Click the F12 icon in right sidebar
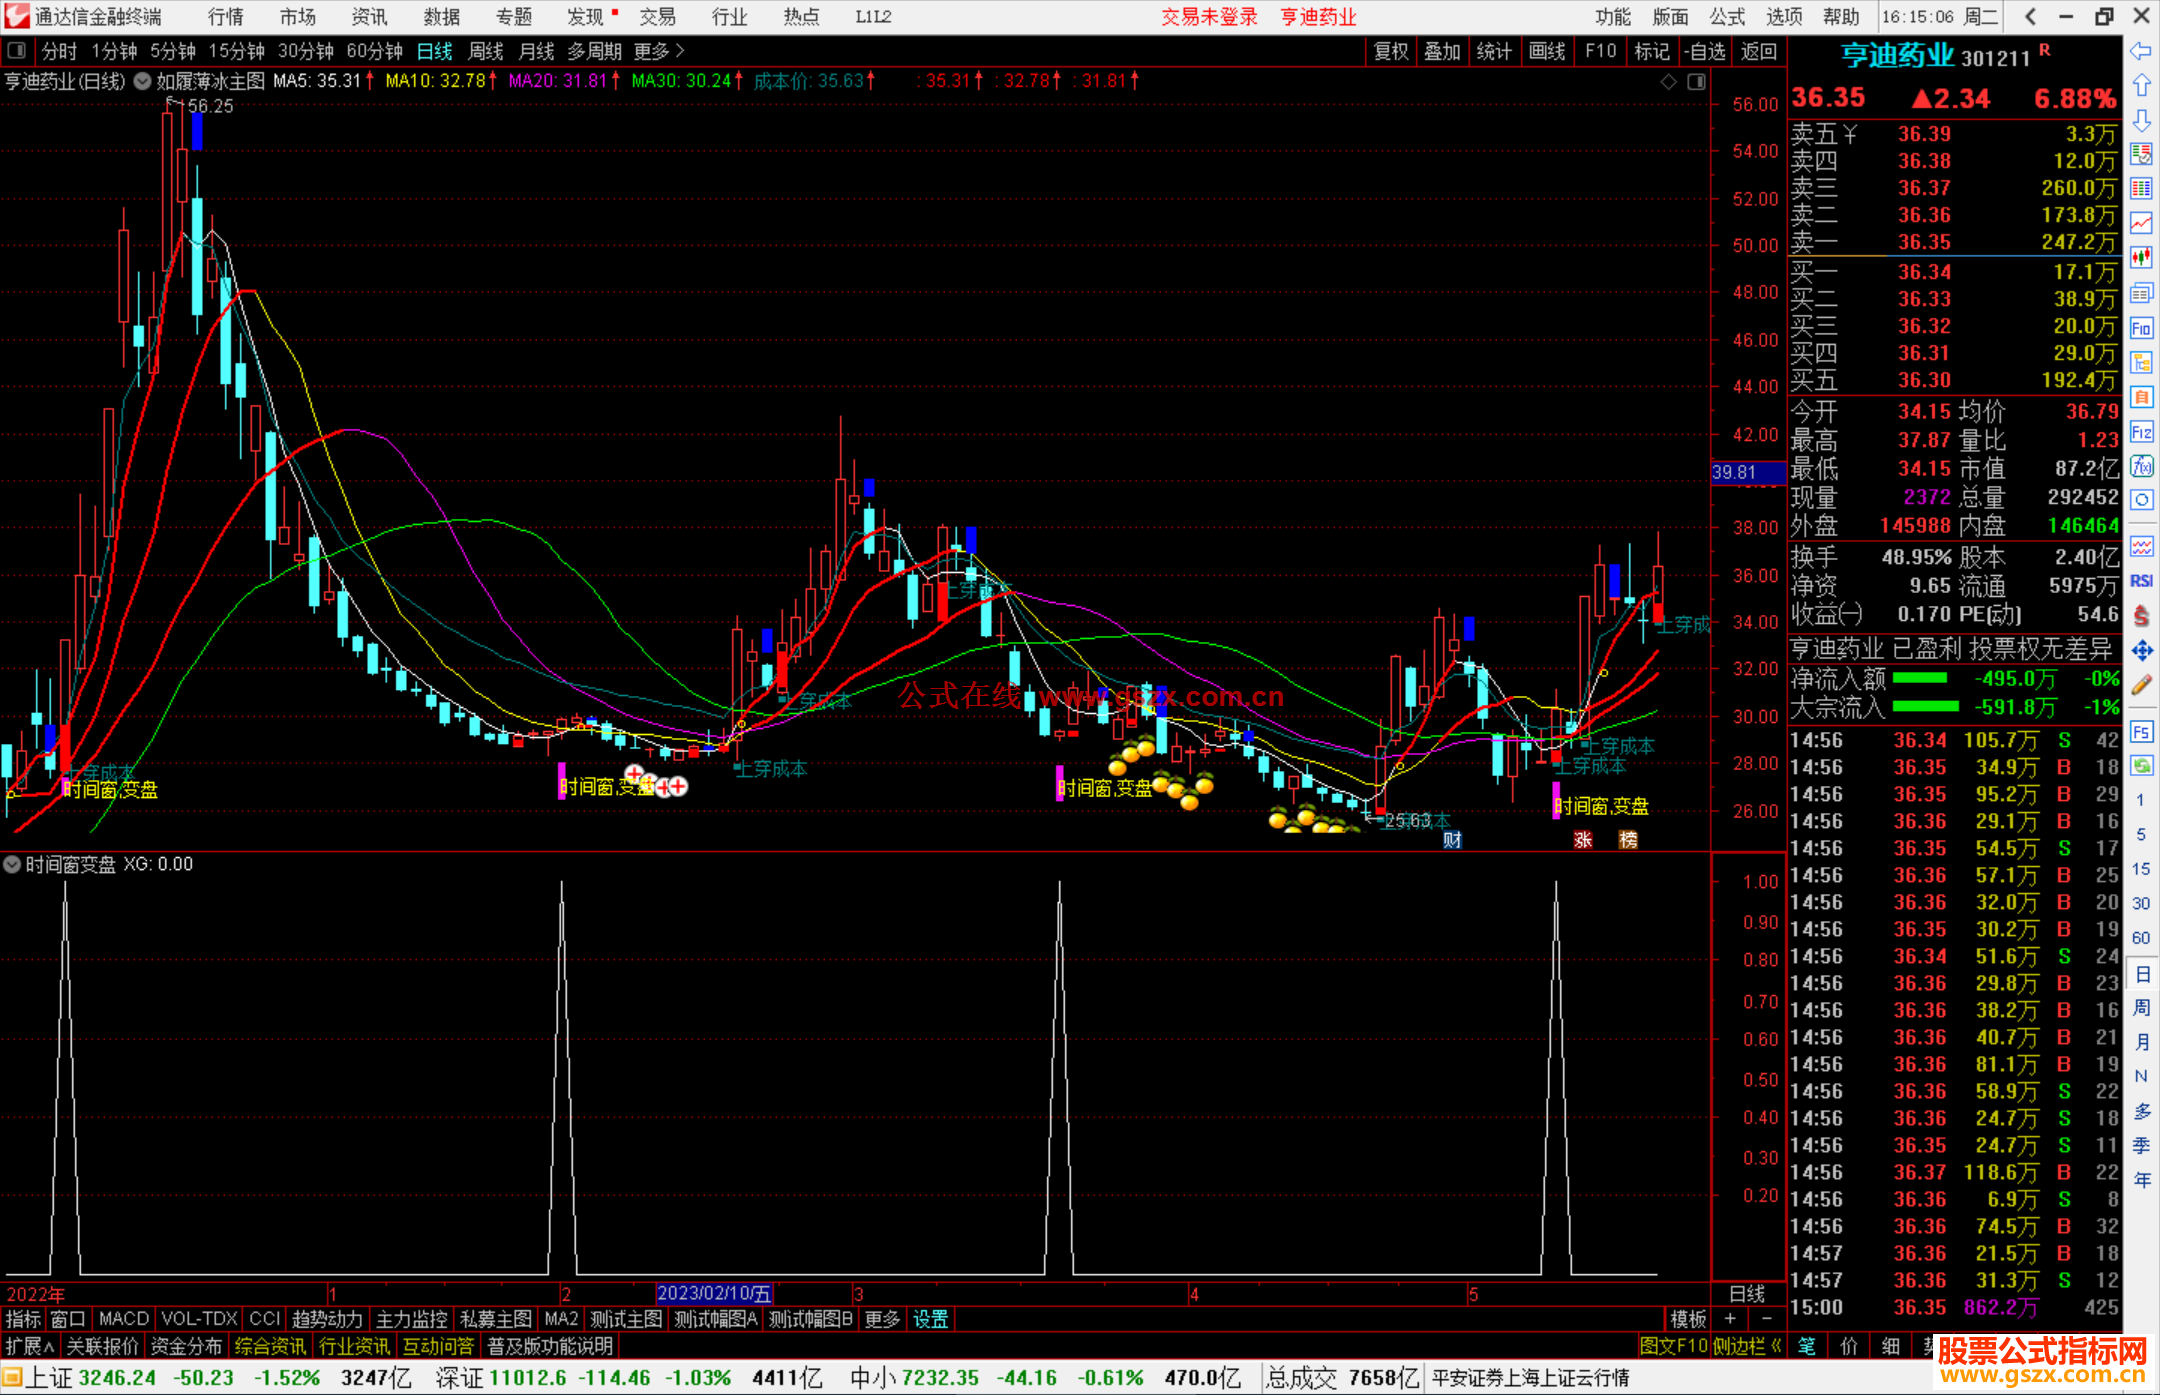 2141,432
